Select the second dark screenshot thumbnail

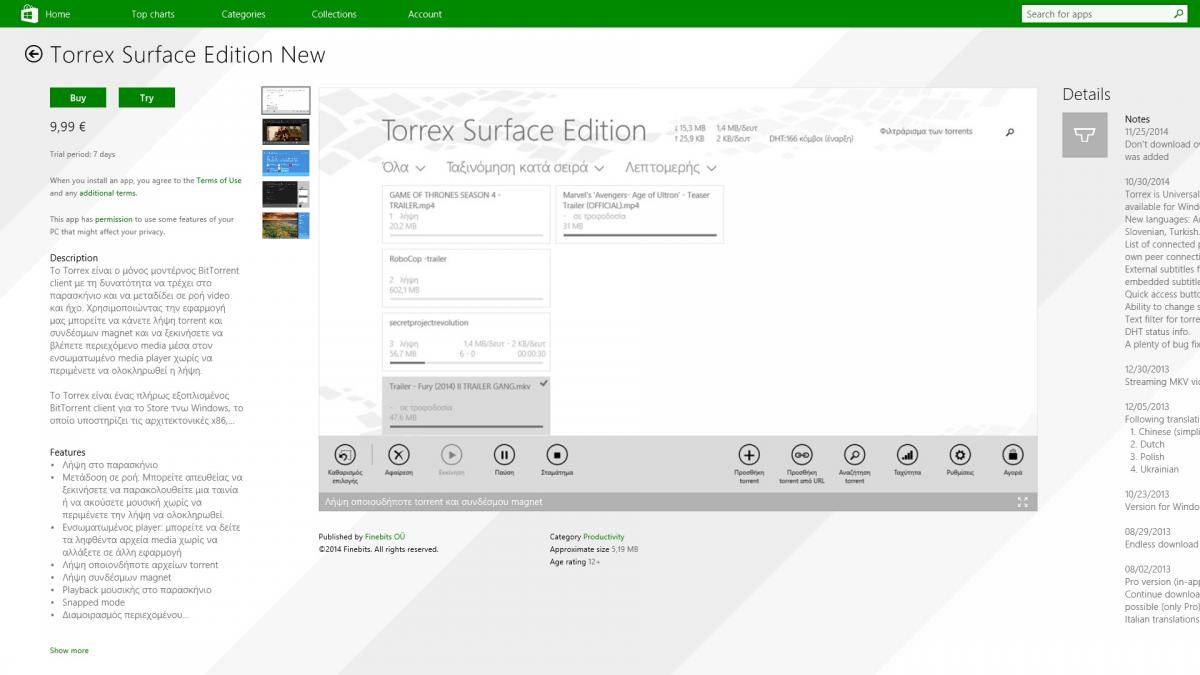pyautogui.click(x=286, y=132)
